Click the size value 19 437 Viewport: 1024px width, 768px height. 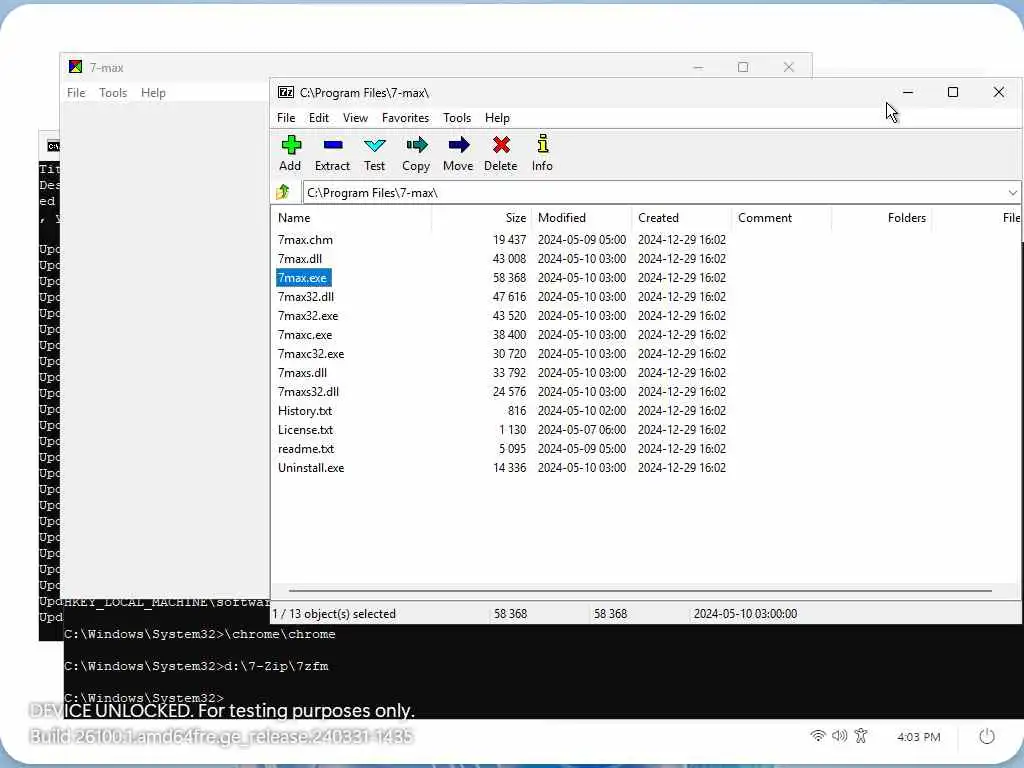(x=509, y=240)
